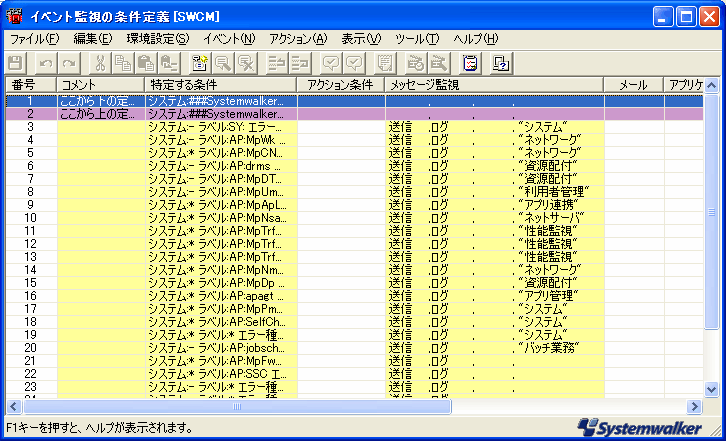Click the コメント column header
This screenshot has height=441, width=726.
click(100, 85)
